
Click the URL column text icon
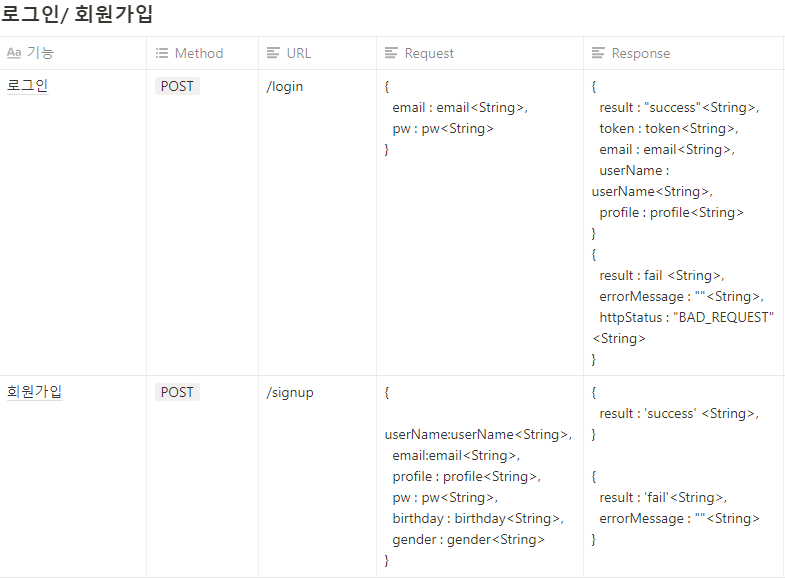[273, 53]
